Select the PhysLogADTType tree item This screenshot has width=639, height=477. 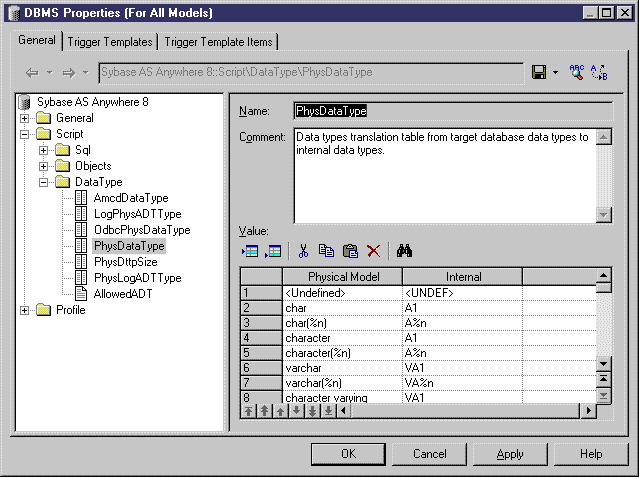(x=137, y=278)
